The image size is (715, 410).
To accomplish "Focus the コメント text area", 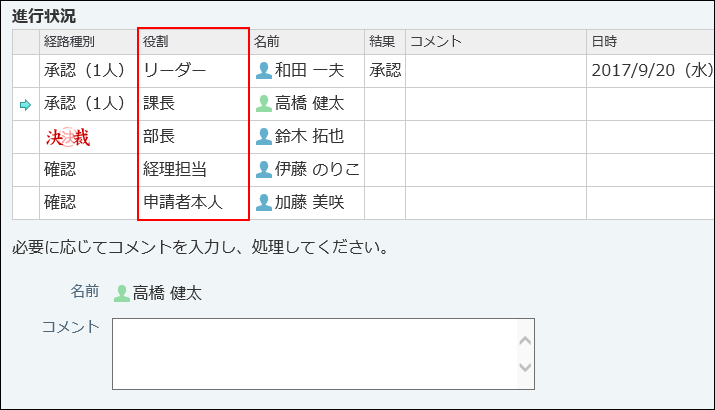I will (313, 353).
